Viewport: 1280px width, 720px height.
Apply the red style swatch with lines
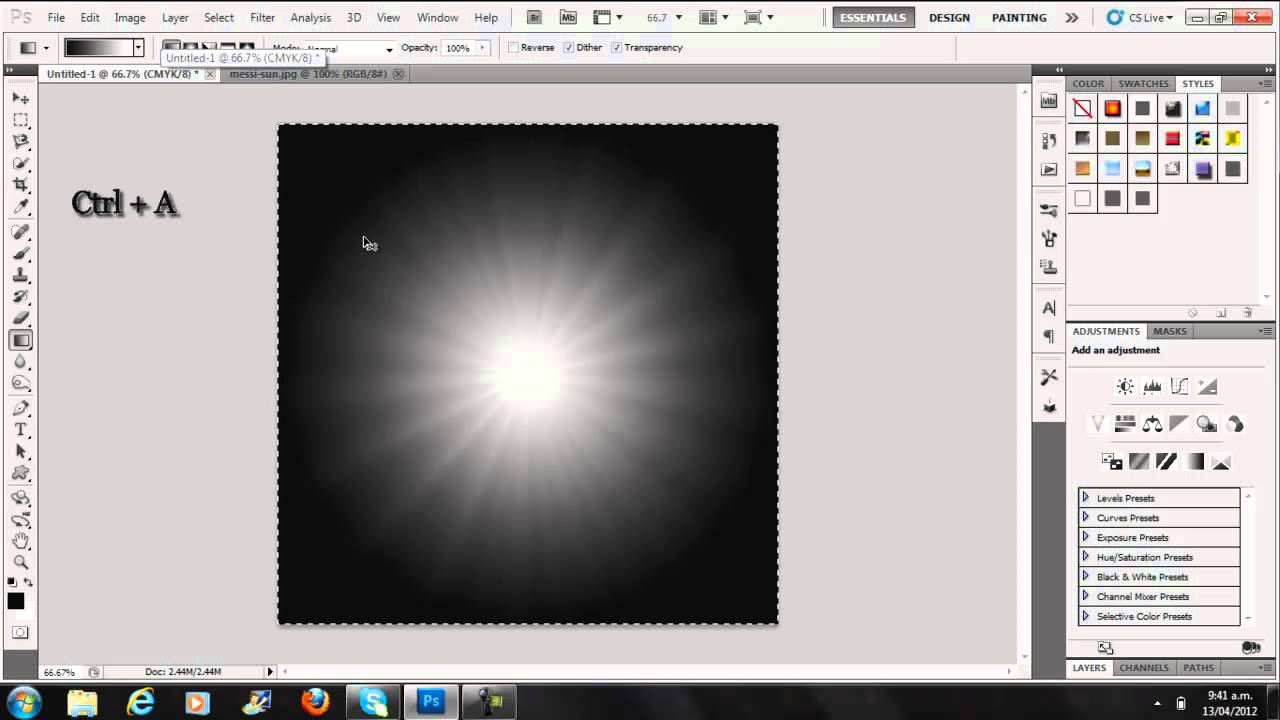[x=1173, y=138]
